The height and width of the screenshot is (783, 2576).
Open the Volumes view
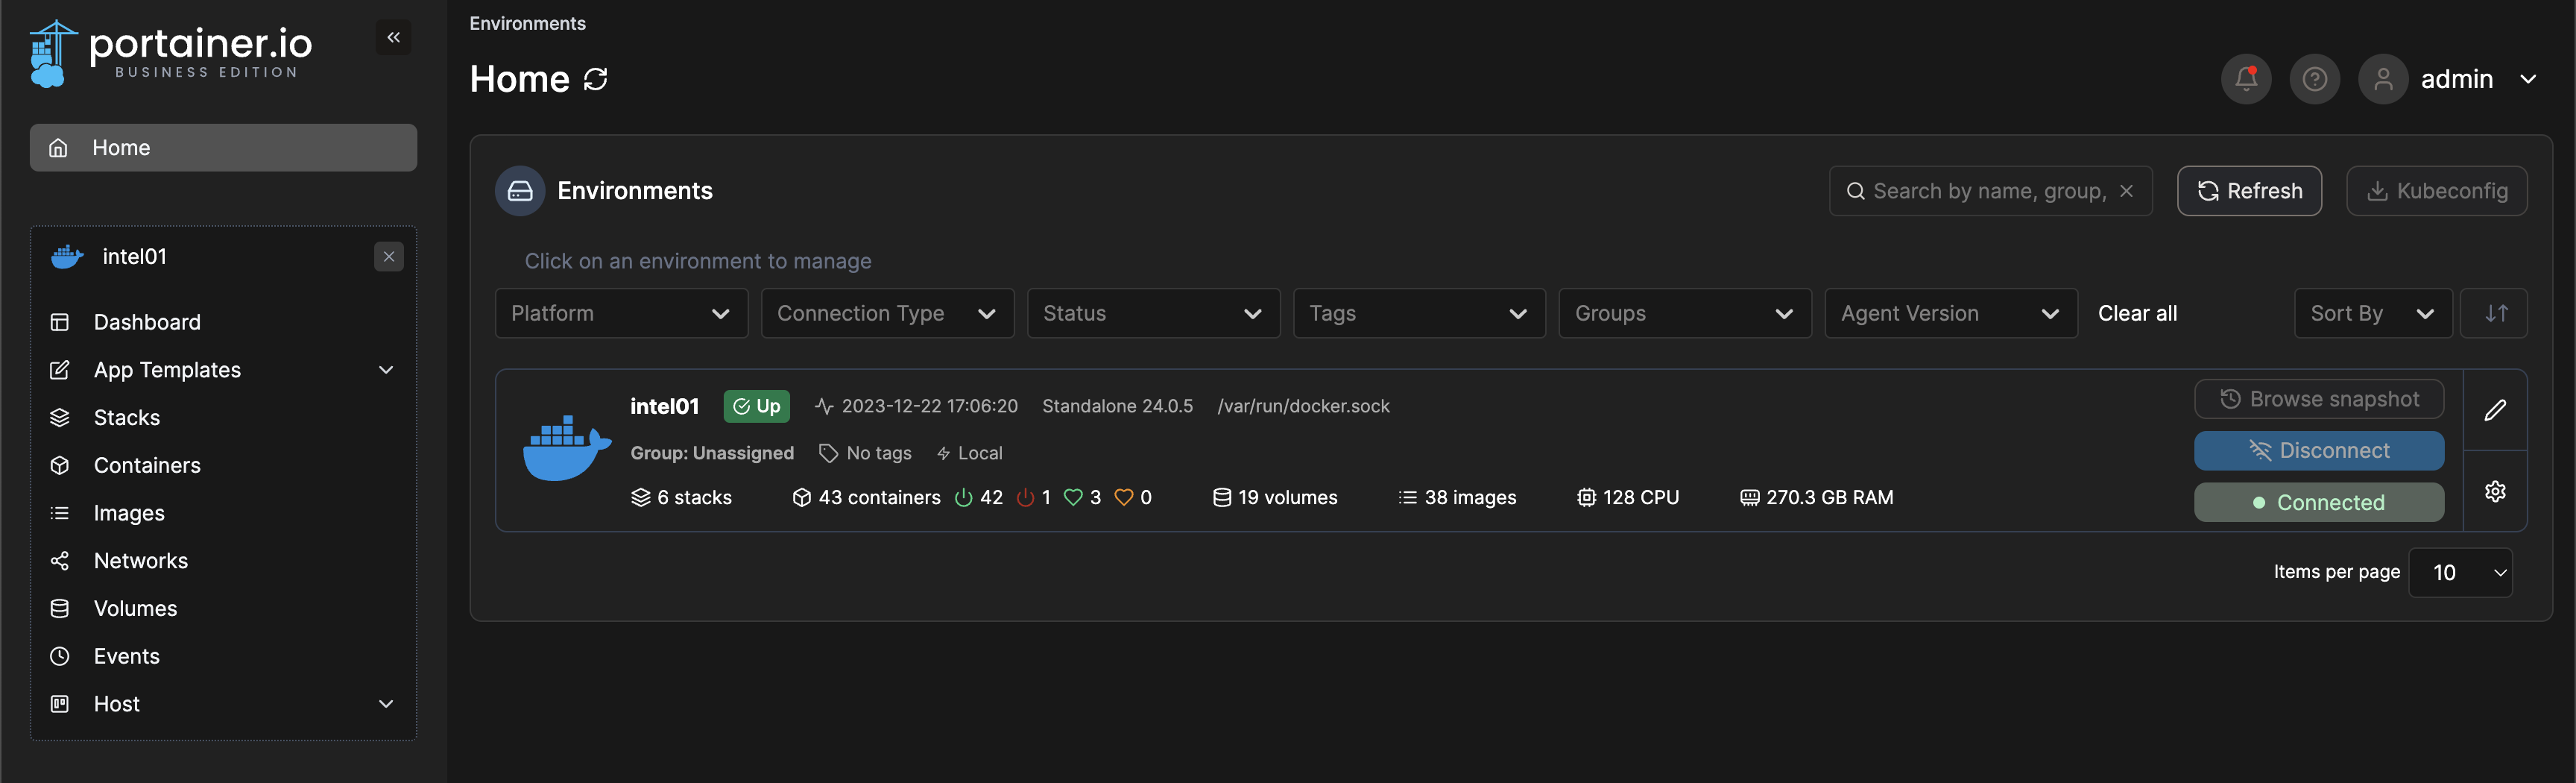point(135,608)
